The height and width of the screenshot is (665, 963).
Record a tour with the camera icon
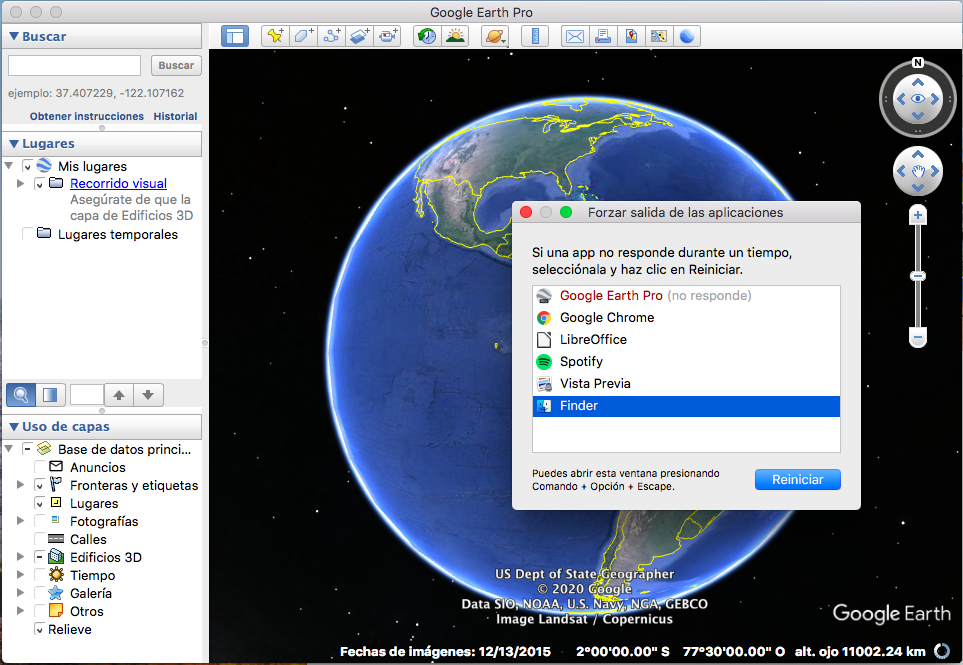click(388, 36)
